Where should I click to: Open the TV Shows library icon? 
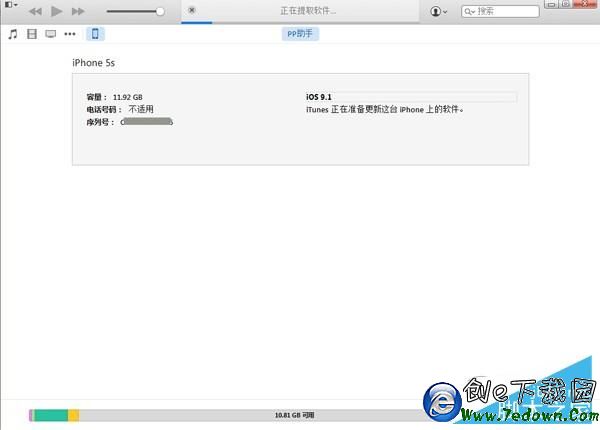point(51,34)
